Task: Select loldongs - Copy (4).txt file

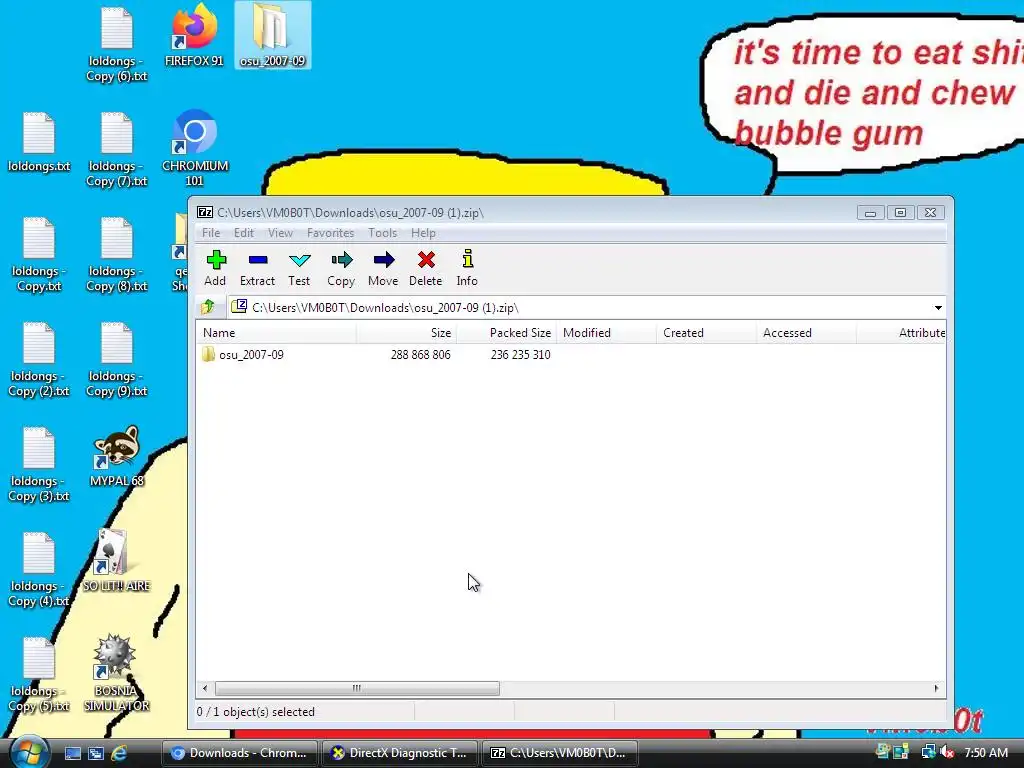Action: (39, 570)
